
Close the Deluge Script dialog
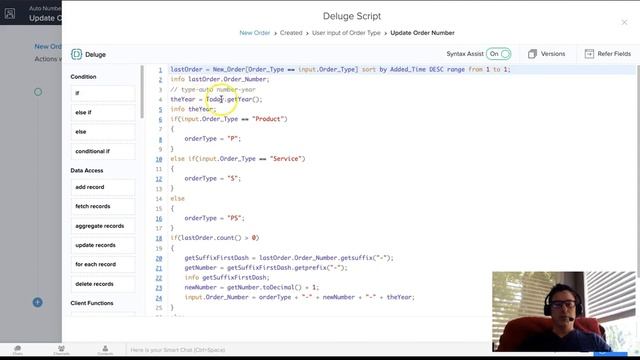624,22
